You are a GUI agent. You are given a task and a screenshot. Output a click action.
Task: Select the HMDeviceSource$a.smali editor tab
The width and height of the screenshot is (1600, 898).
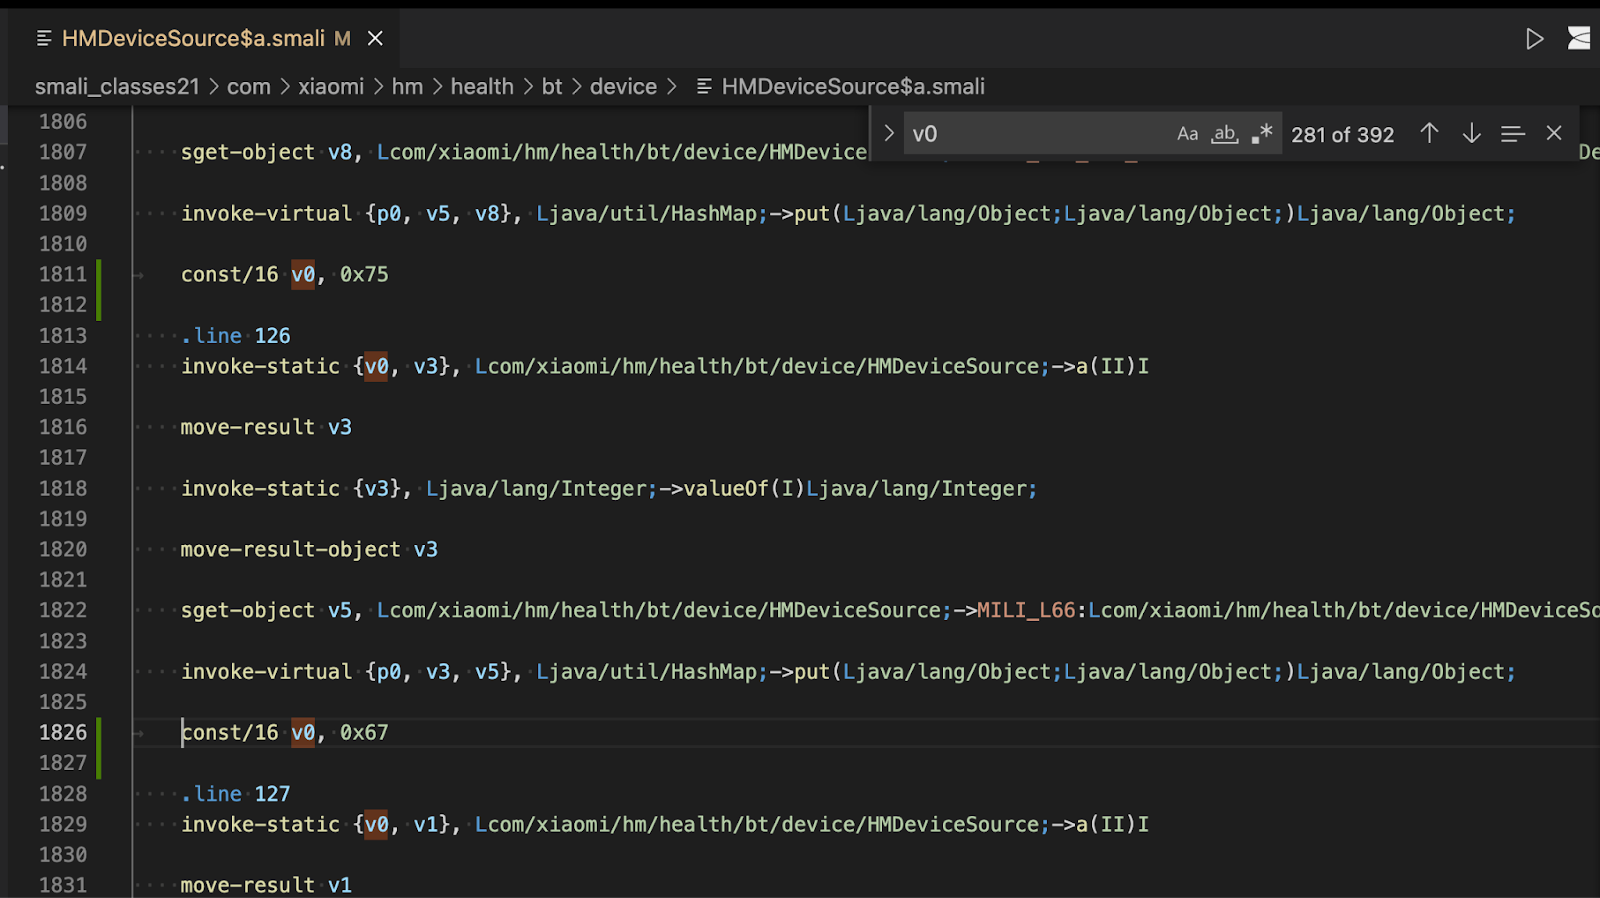(205, 38)
